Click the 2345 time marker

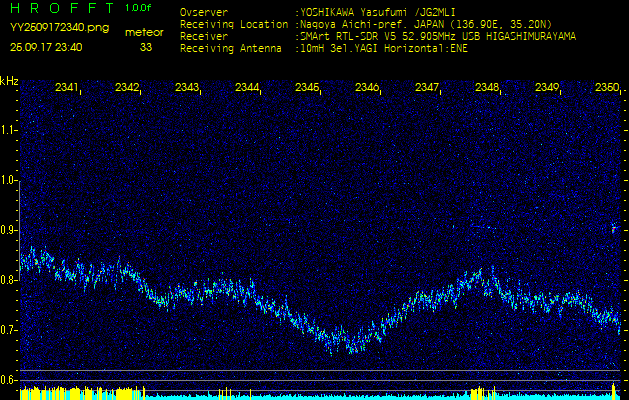[x=307, y=88]
